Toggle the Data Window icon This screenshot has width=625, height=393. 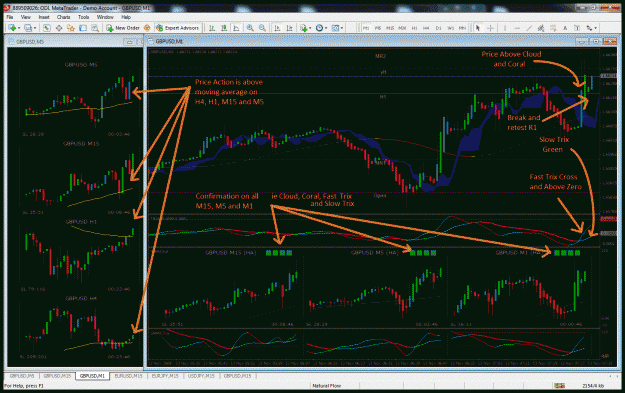coord(59,28)
